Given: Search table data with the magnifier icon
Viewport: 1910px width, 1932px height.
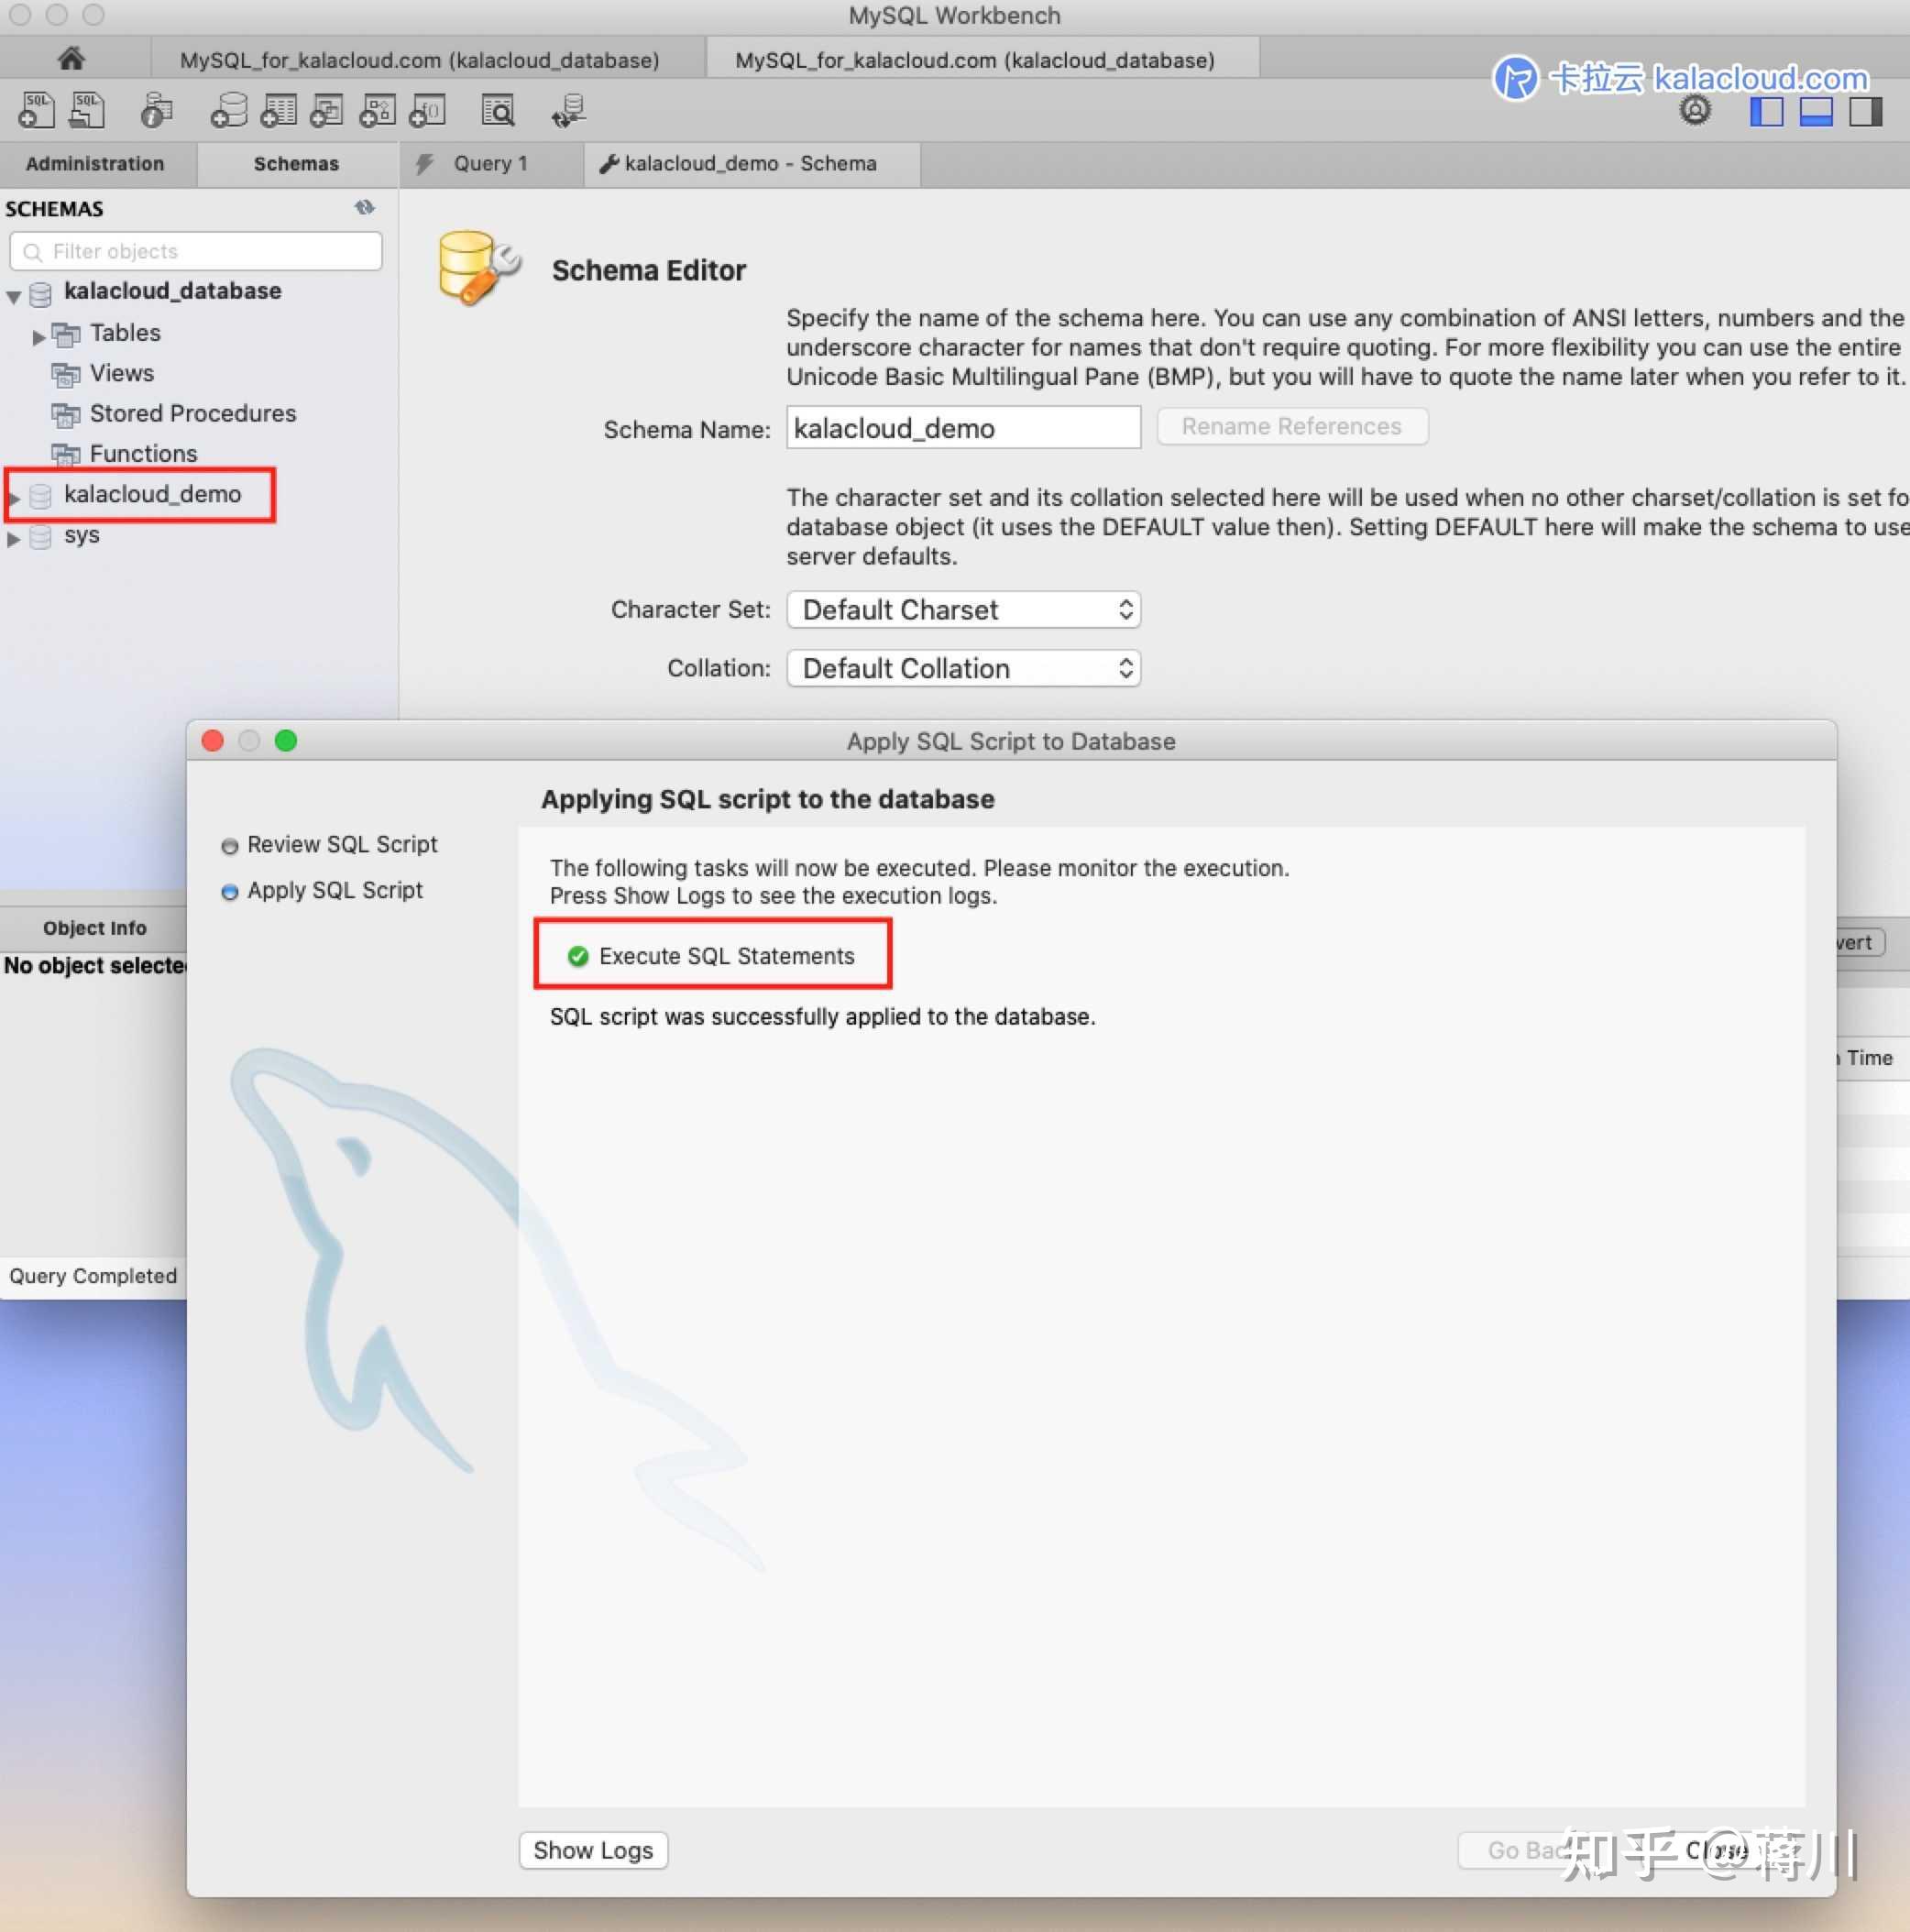Looking at the screenshot, I should (498, 110).
